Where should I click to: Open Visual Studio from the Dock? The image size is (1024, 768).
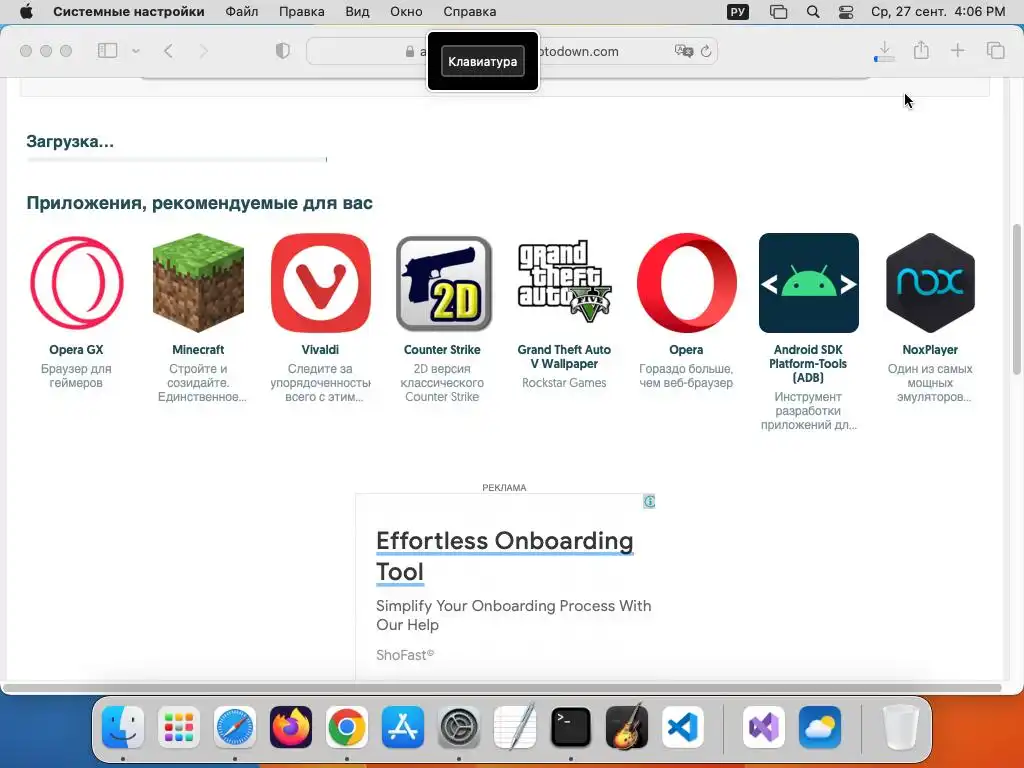click(x=764, y=727)
